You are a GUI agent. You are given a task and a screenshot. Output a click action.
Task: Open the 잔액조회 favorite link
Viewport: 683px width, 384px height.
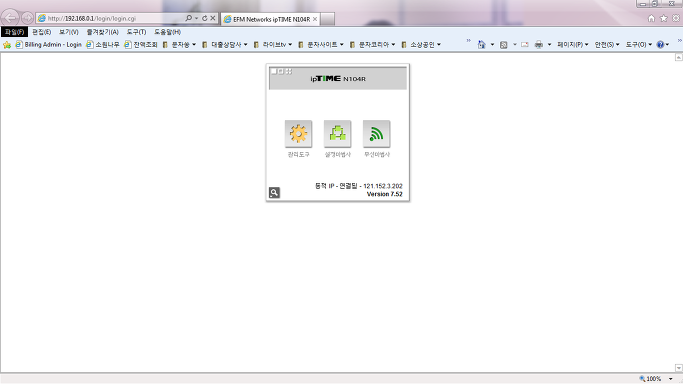pos(141,44)
